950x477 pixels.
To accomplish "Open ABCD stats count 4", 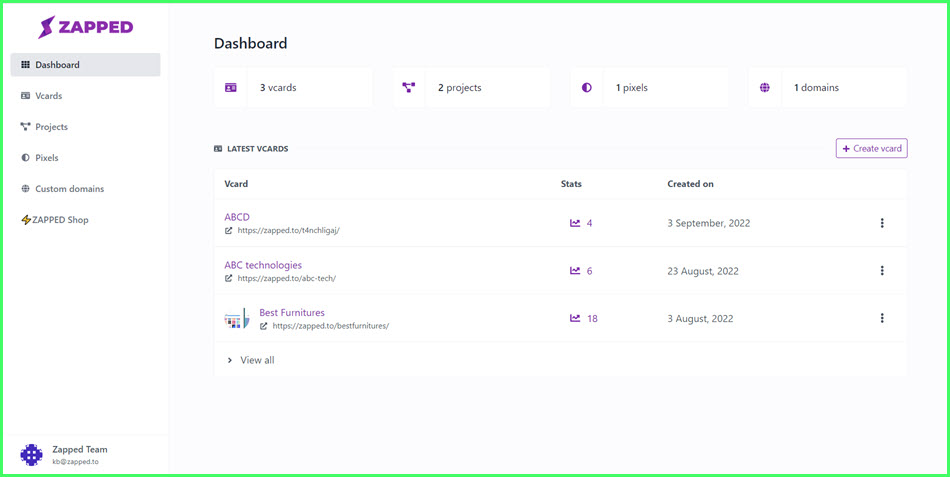I will [590, 223].
